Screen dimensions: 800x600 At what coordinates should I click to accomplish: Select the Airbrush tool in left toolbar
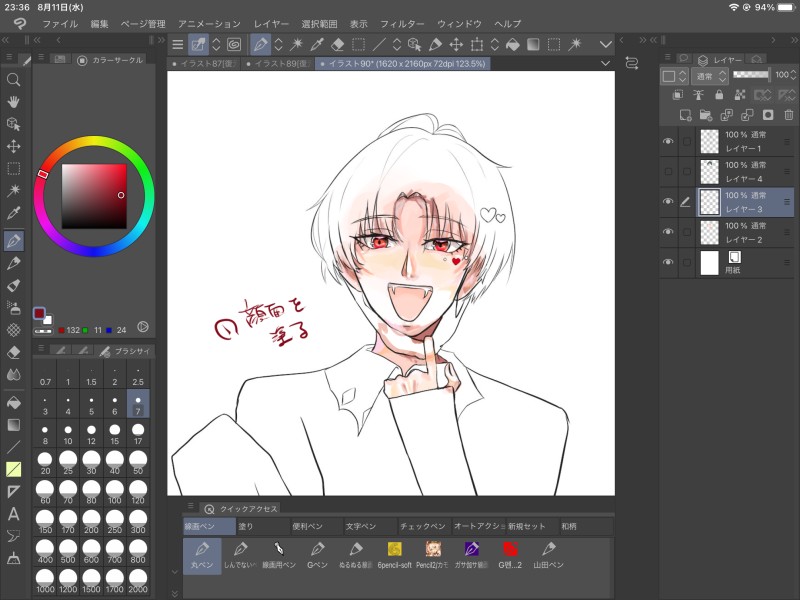coord(14,308)
